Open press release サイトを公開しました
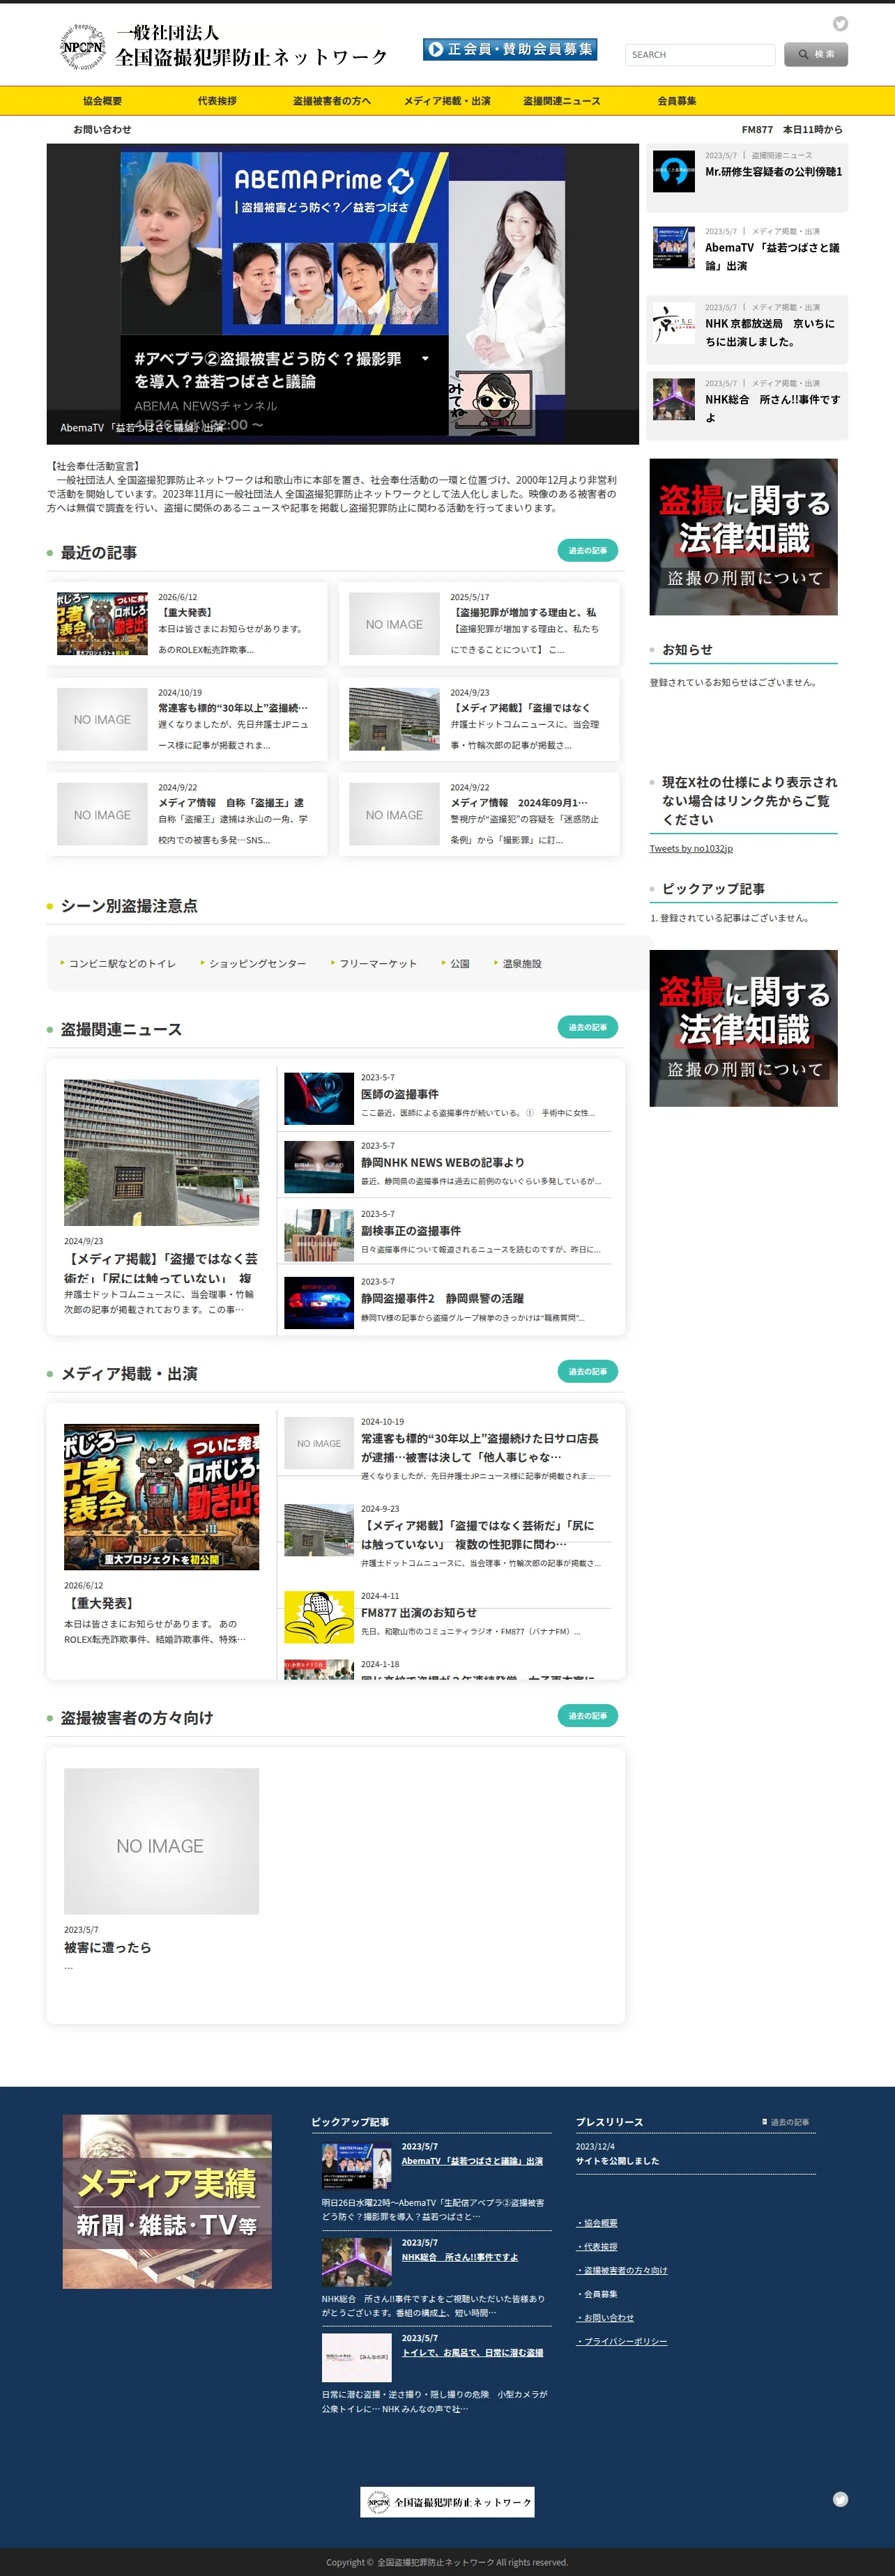 coord(617,2161)
